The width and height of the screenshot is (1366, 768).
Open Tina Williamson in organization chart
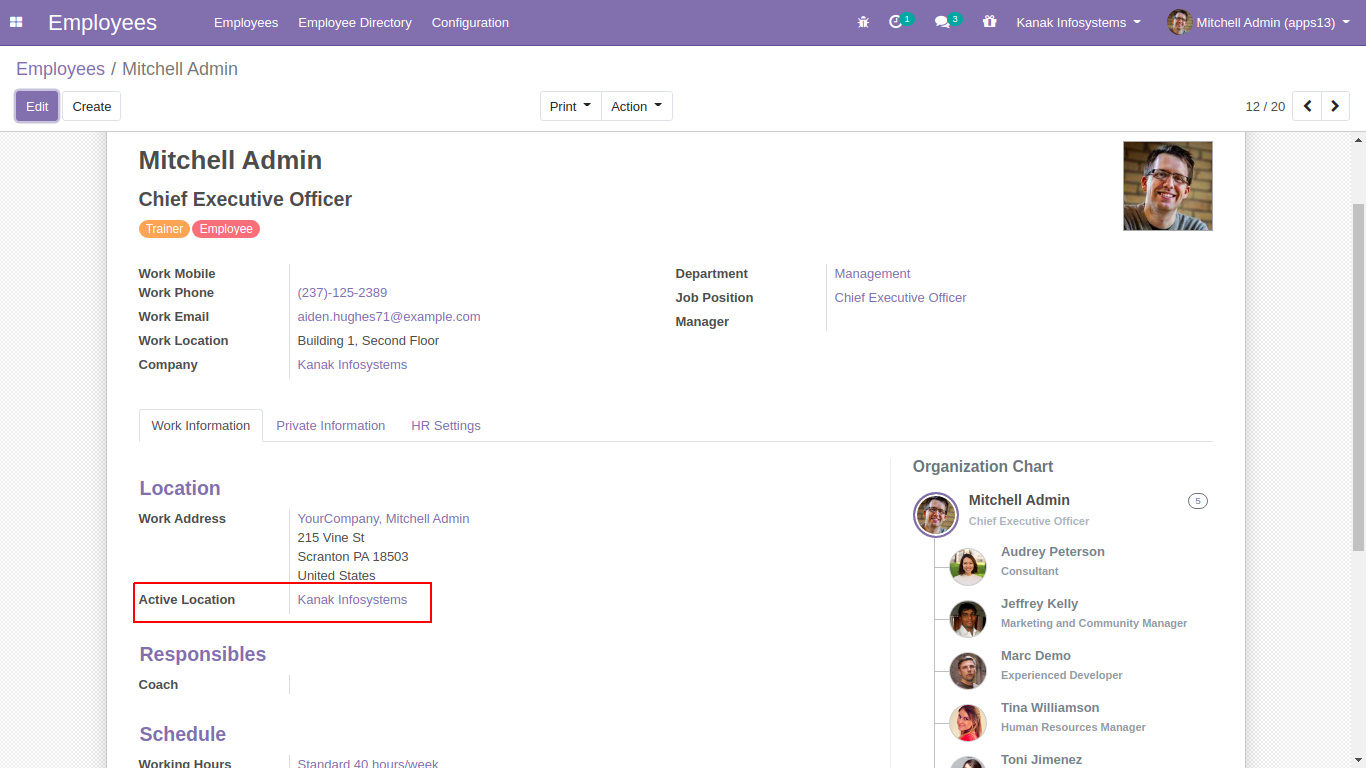tap(1050, 707)
